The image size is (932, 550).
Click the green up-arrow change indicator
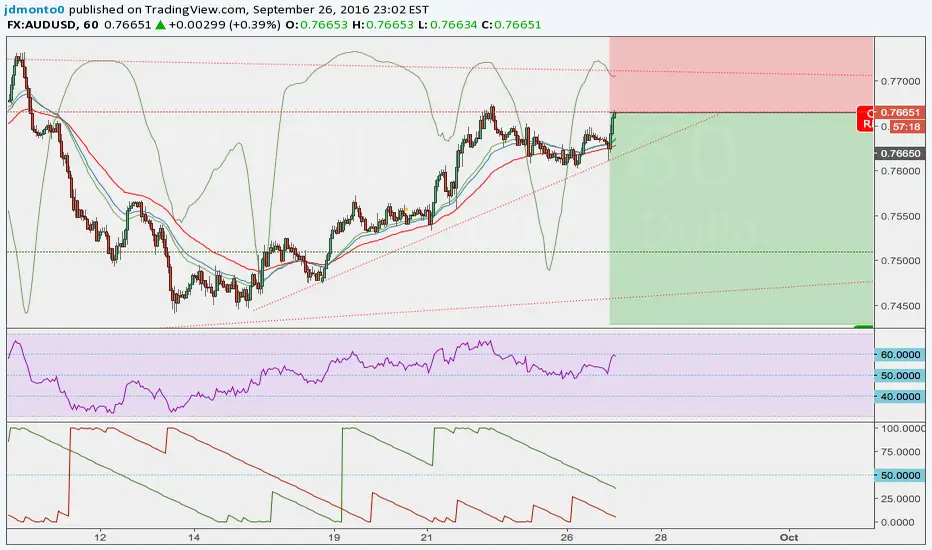tap(160, 25)
